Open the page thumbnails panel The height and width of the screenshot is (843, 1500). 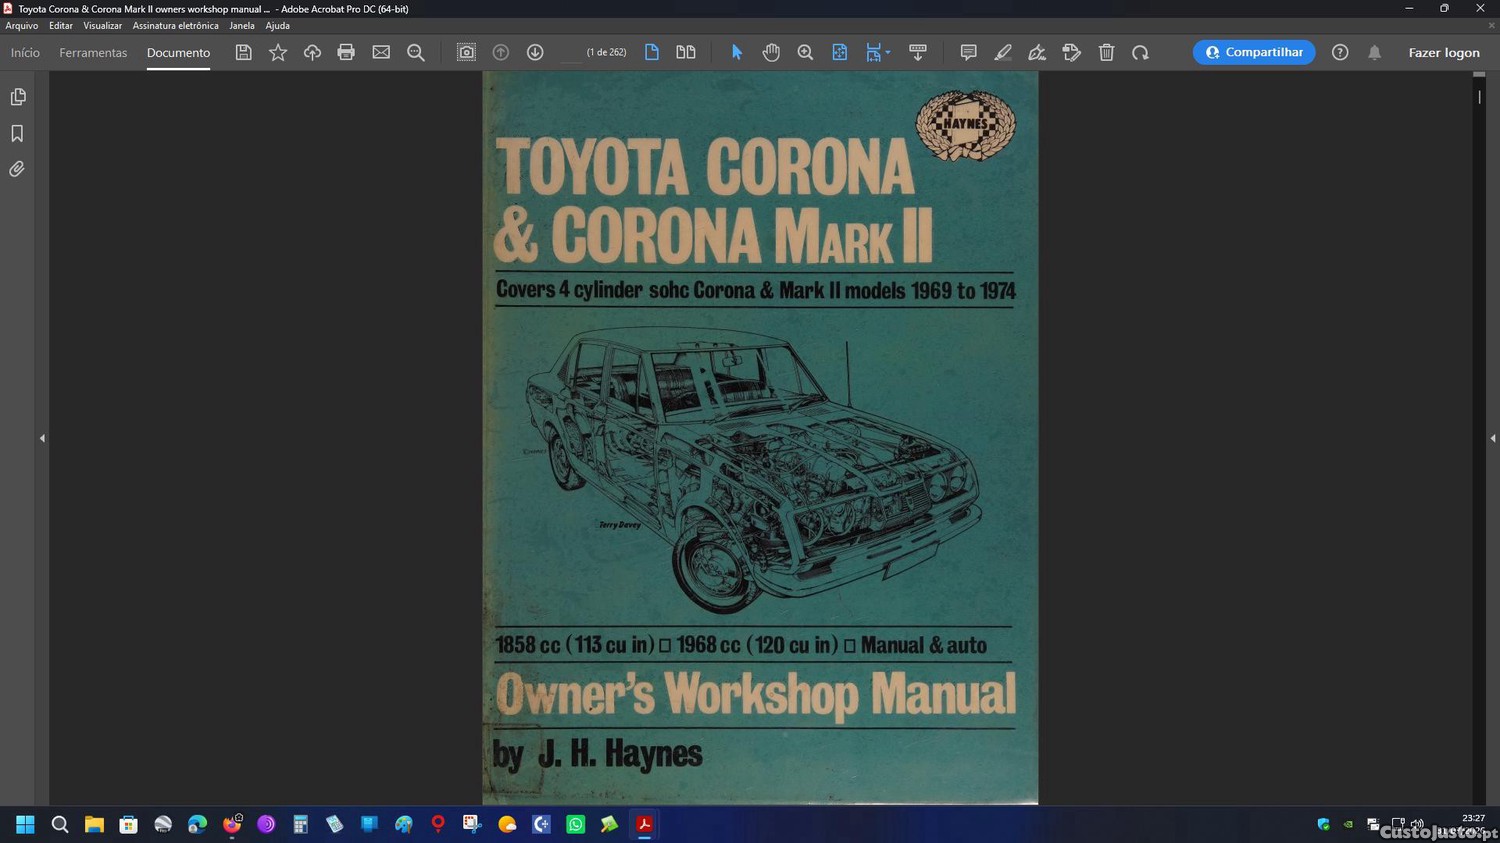(x=17, y=97)
